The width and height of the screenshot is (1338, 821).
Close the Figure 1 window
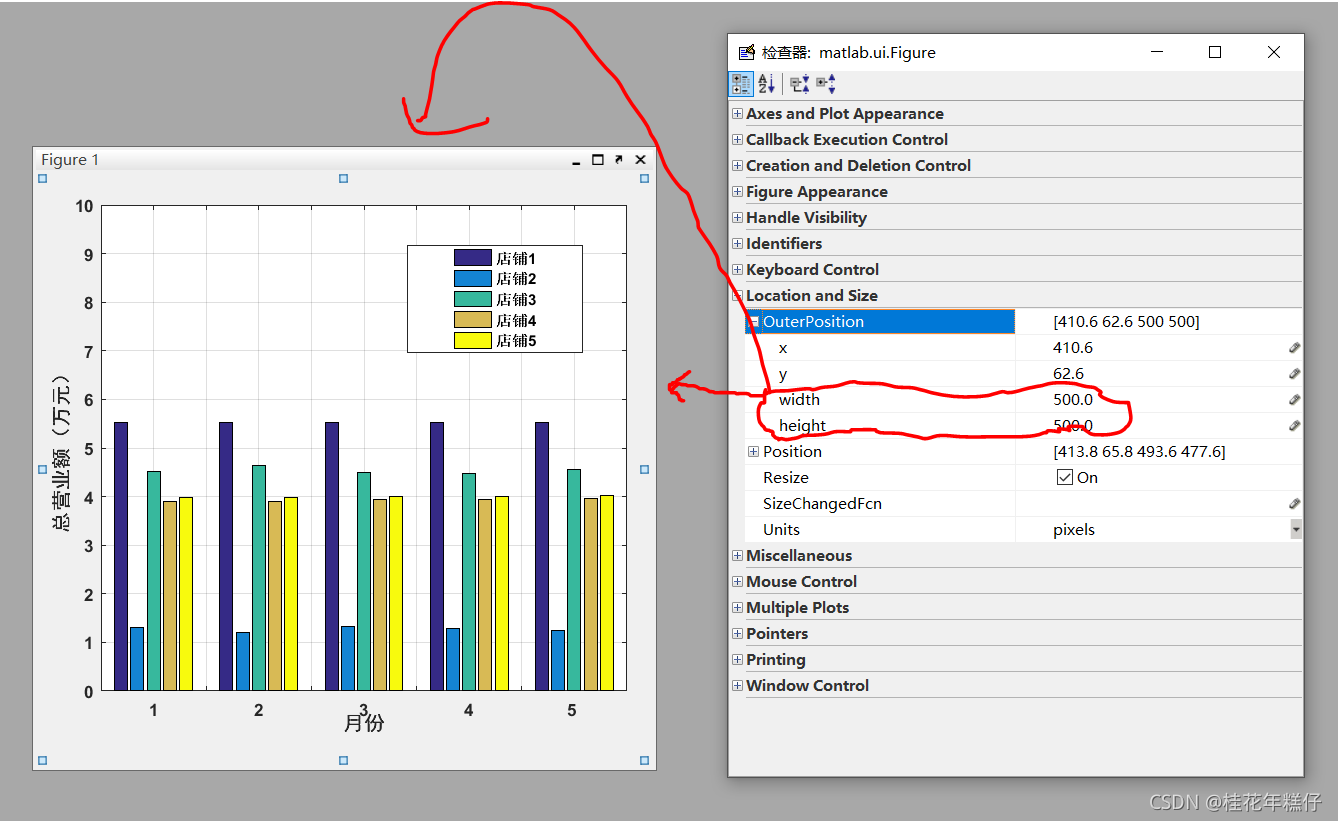(x=641, y=160)
